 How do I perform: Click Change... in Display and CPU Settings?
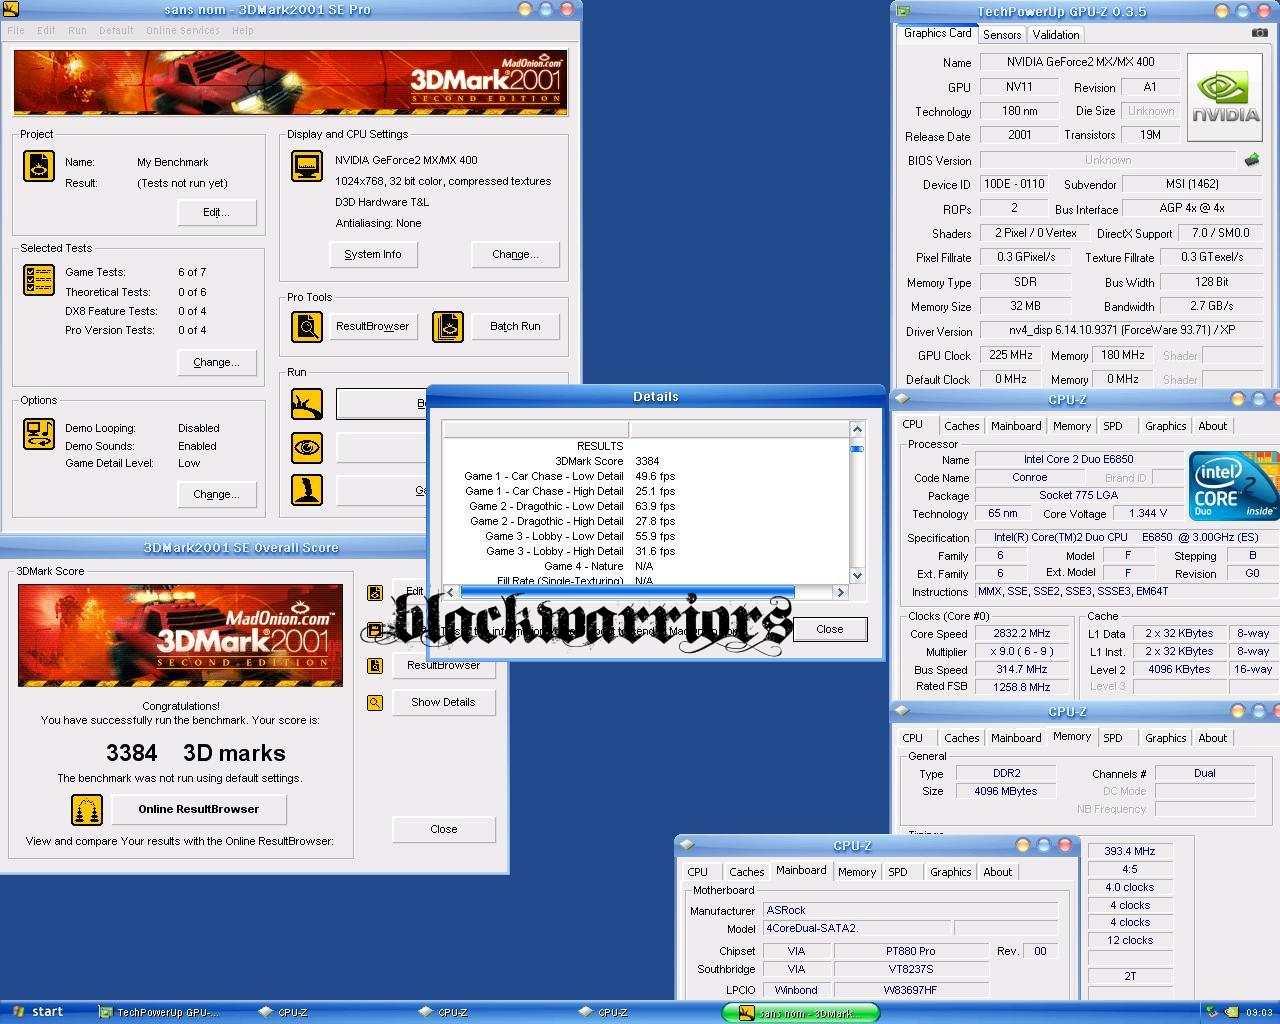tap(515, 255)
